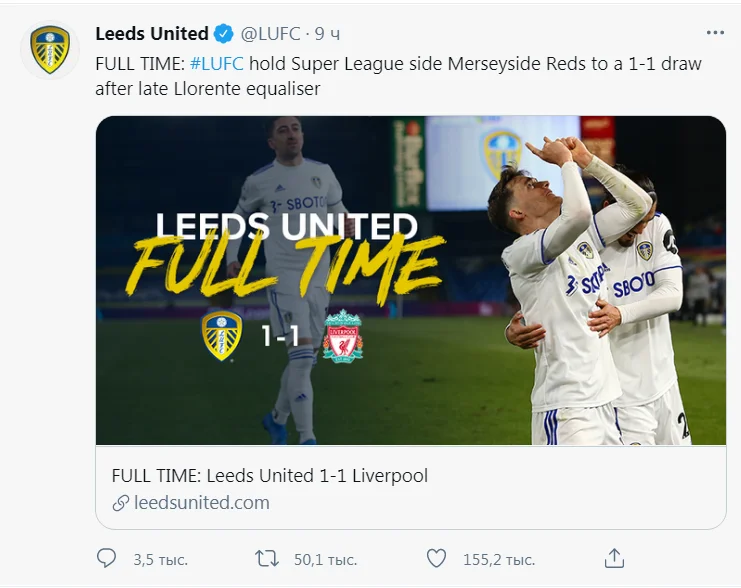
Task: Click the reply speech bubble icon
Action: (107, 558)
